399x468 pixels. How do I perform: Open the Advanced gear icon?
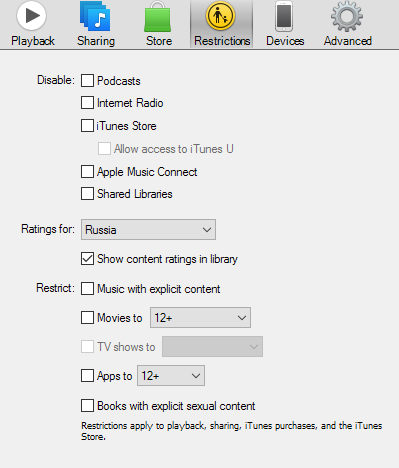coord(347,16)
